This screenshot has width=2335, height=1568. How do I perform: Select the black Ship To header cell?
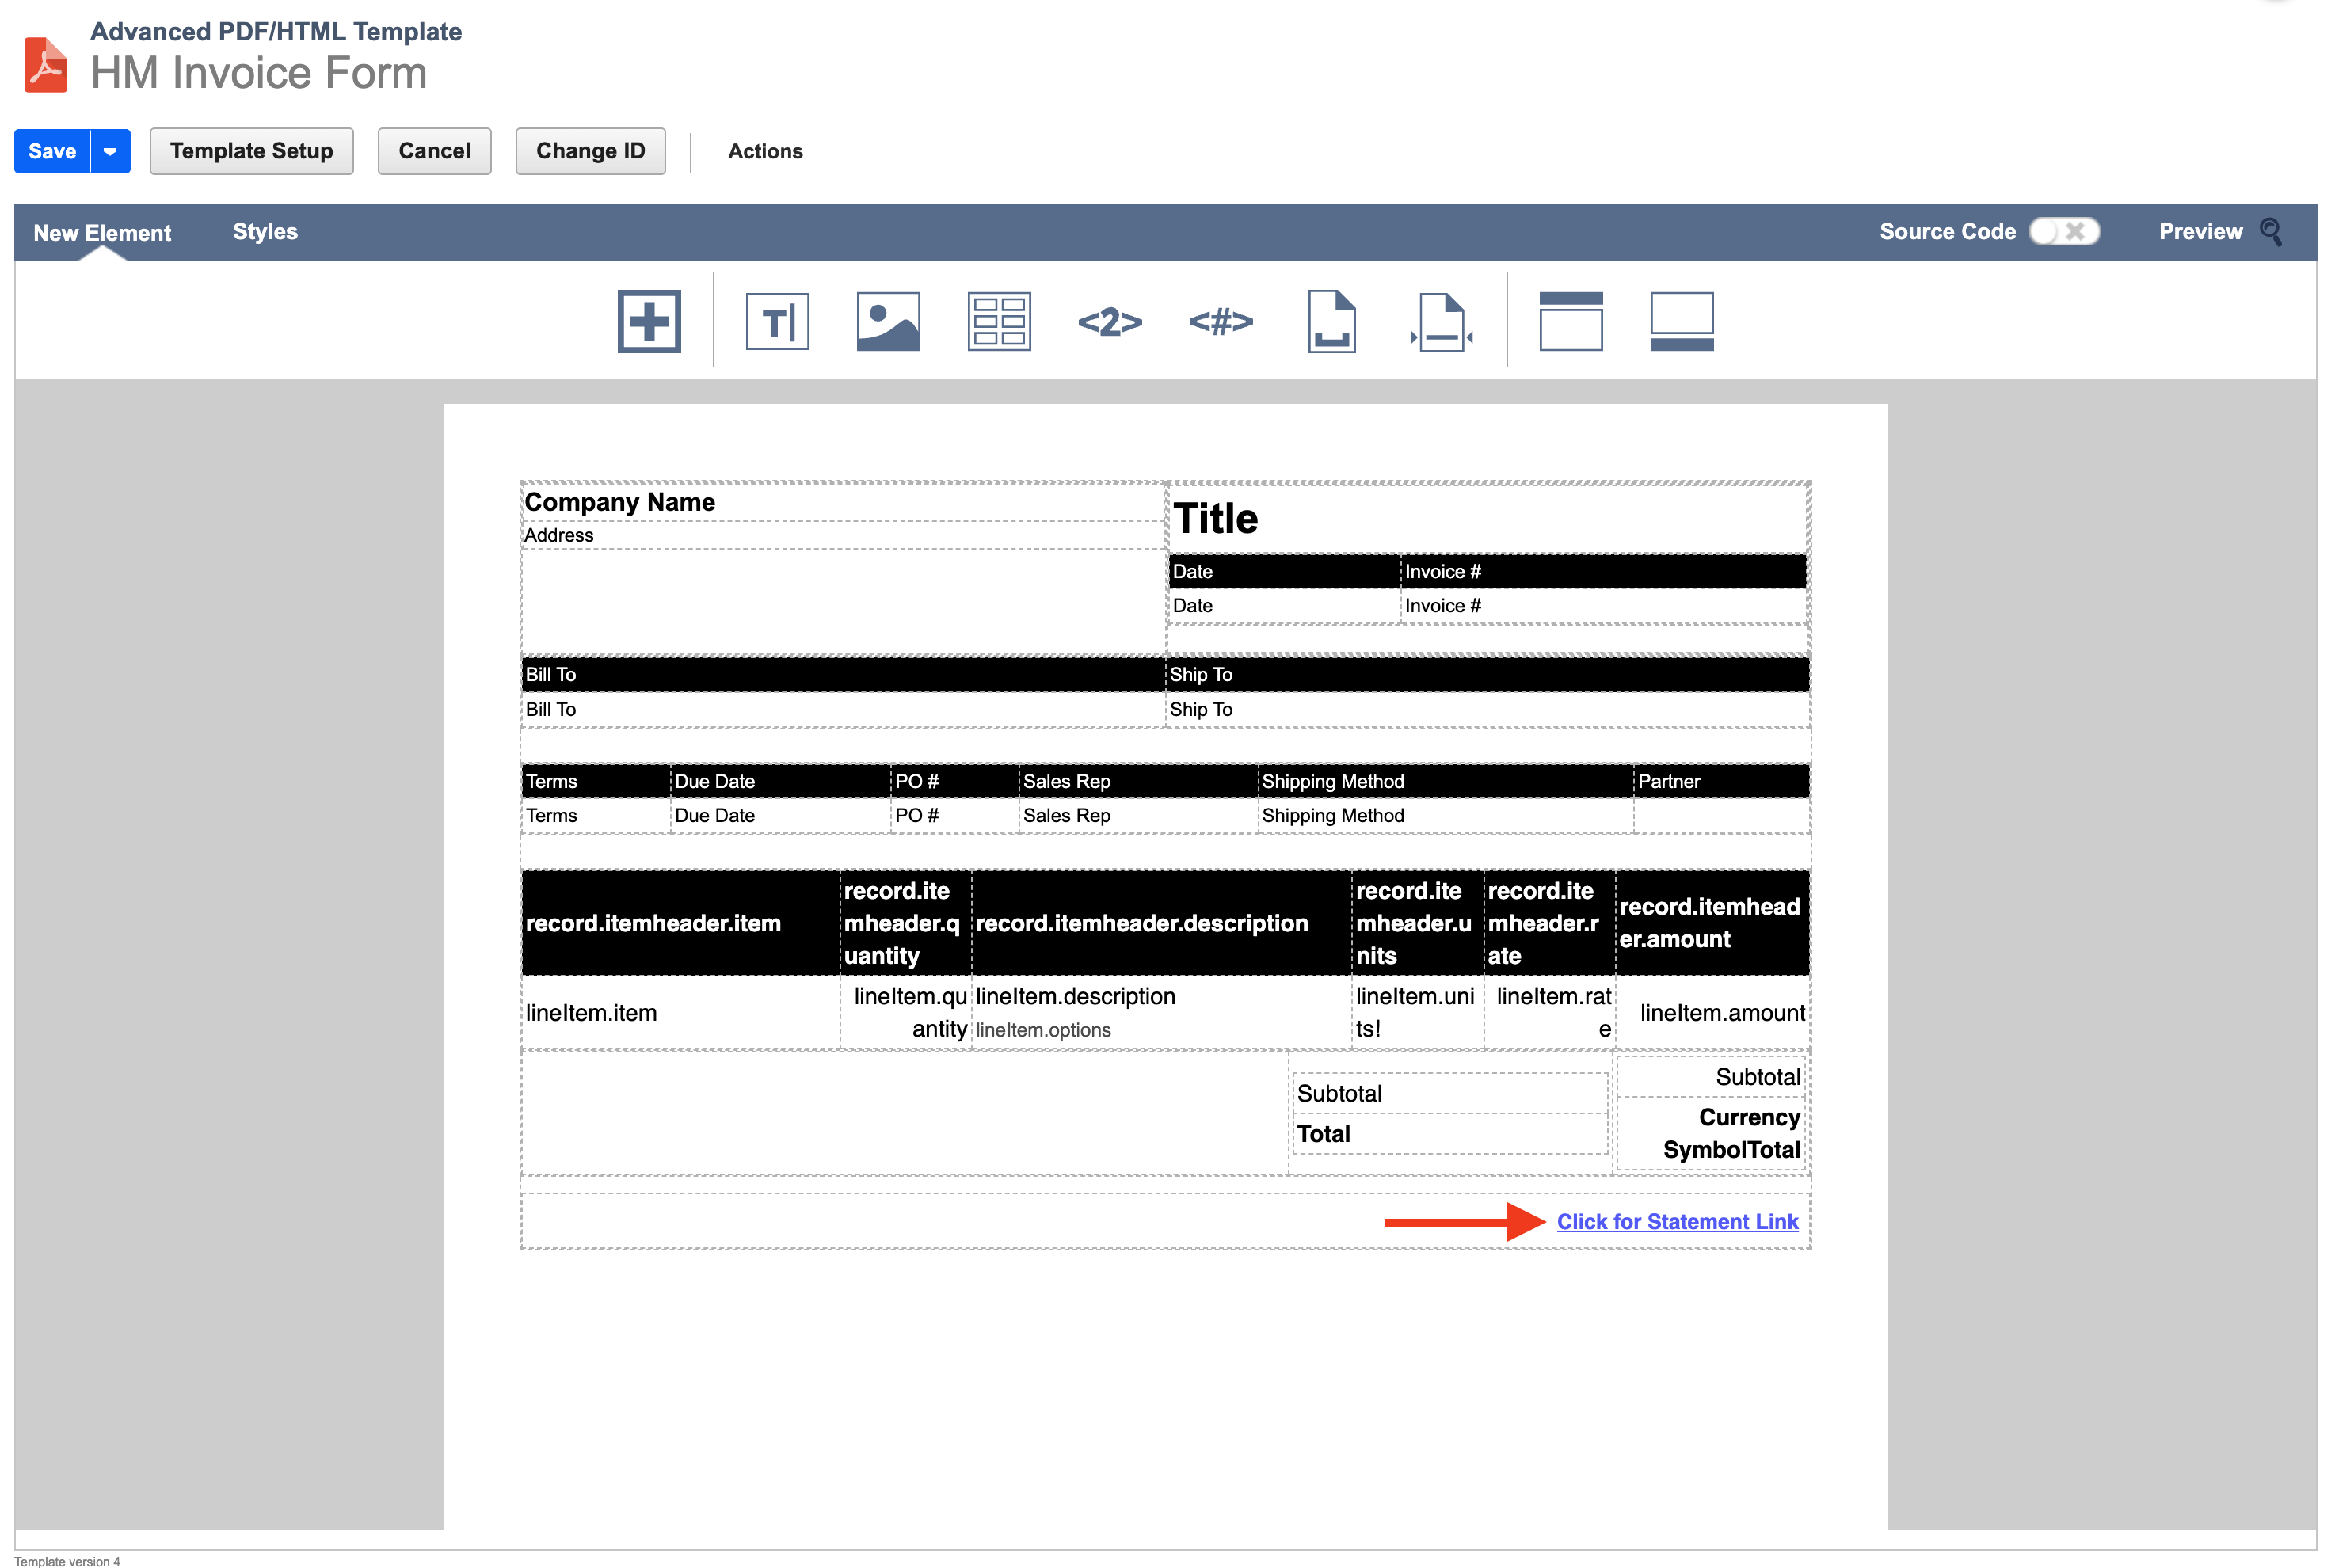click(x=1487, y=674)
